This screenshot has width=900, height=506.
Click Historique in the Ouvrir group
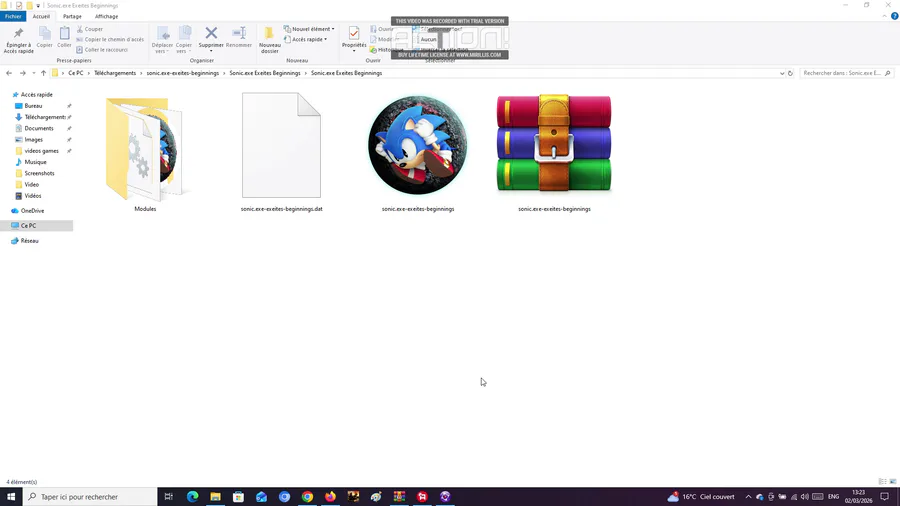click(x=385, y=50)
